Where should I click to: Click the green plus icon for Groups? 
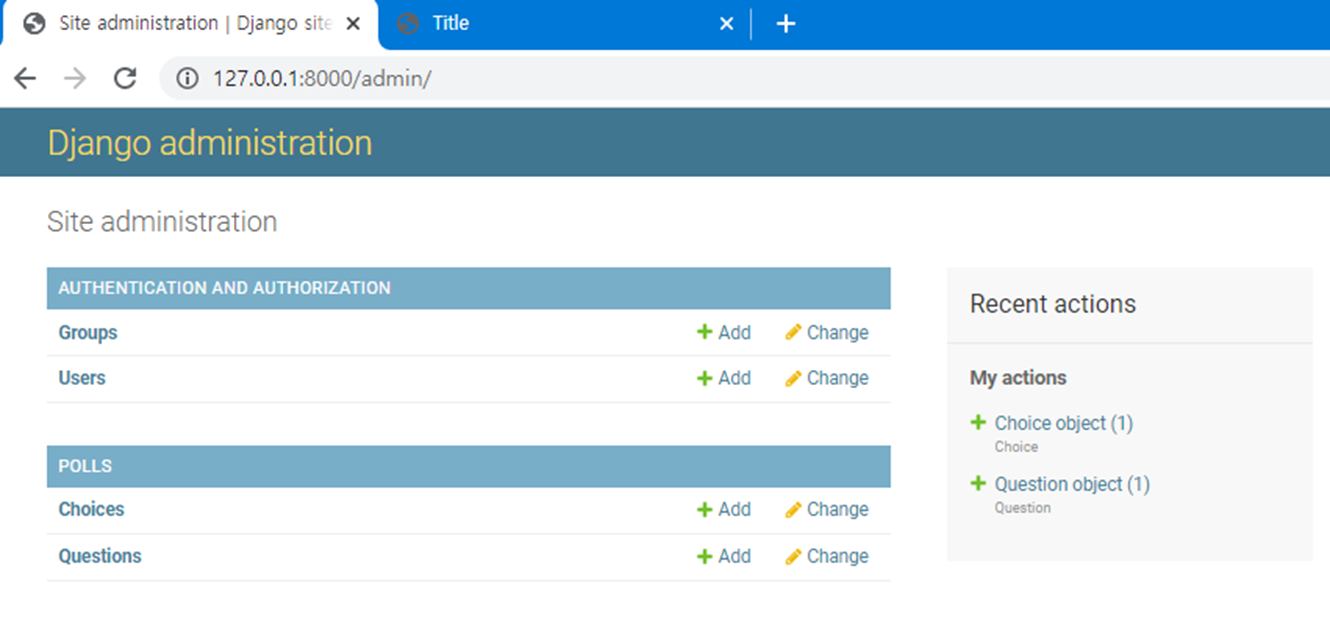704,332
